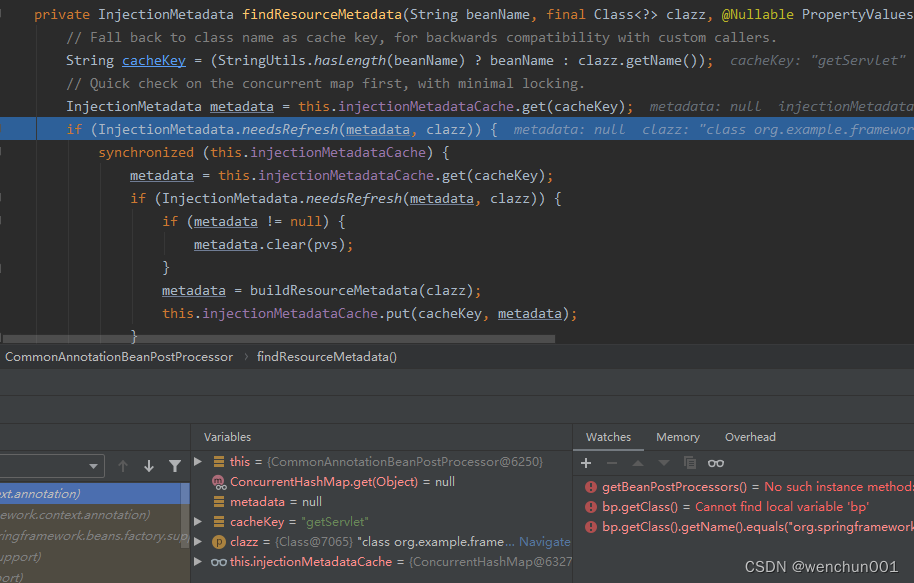Viewport: 914px width, 583px height.
Task: Move selected watch up with arrow icon
Action: (636, 463)
